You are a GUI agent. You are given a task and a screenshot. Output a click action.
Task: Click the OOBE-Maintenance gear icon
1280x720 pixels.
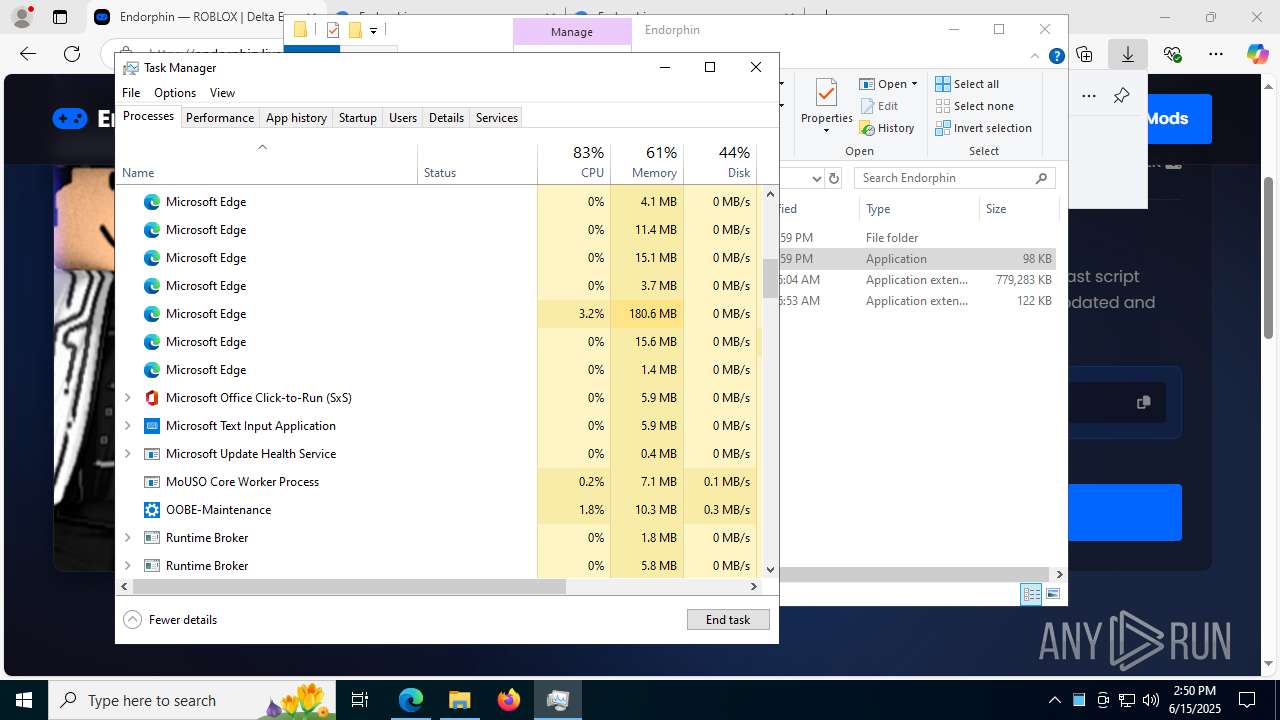click(x=152, y=510)
